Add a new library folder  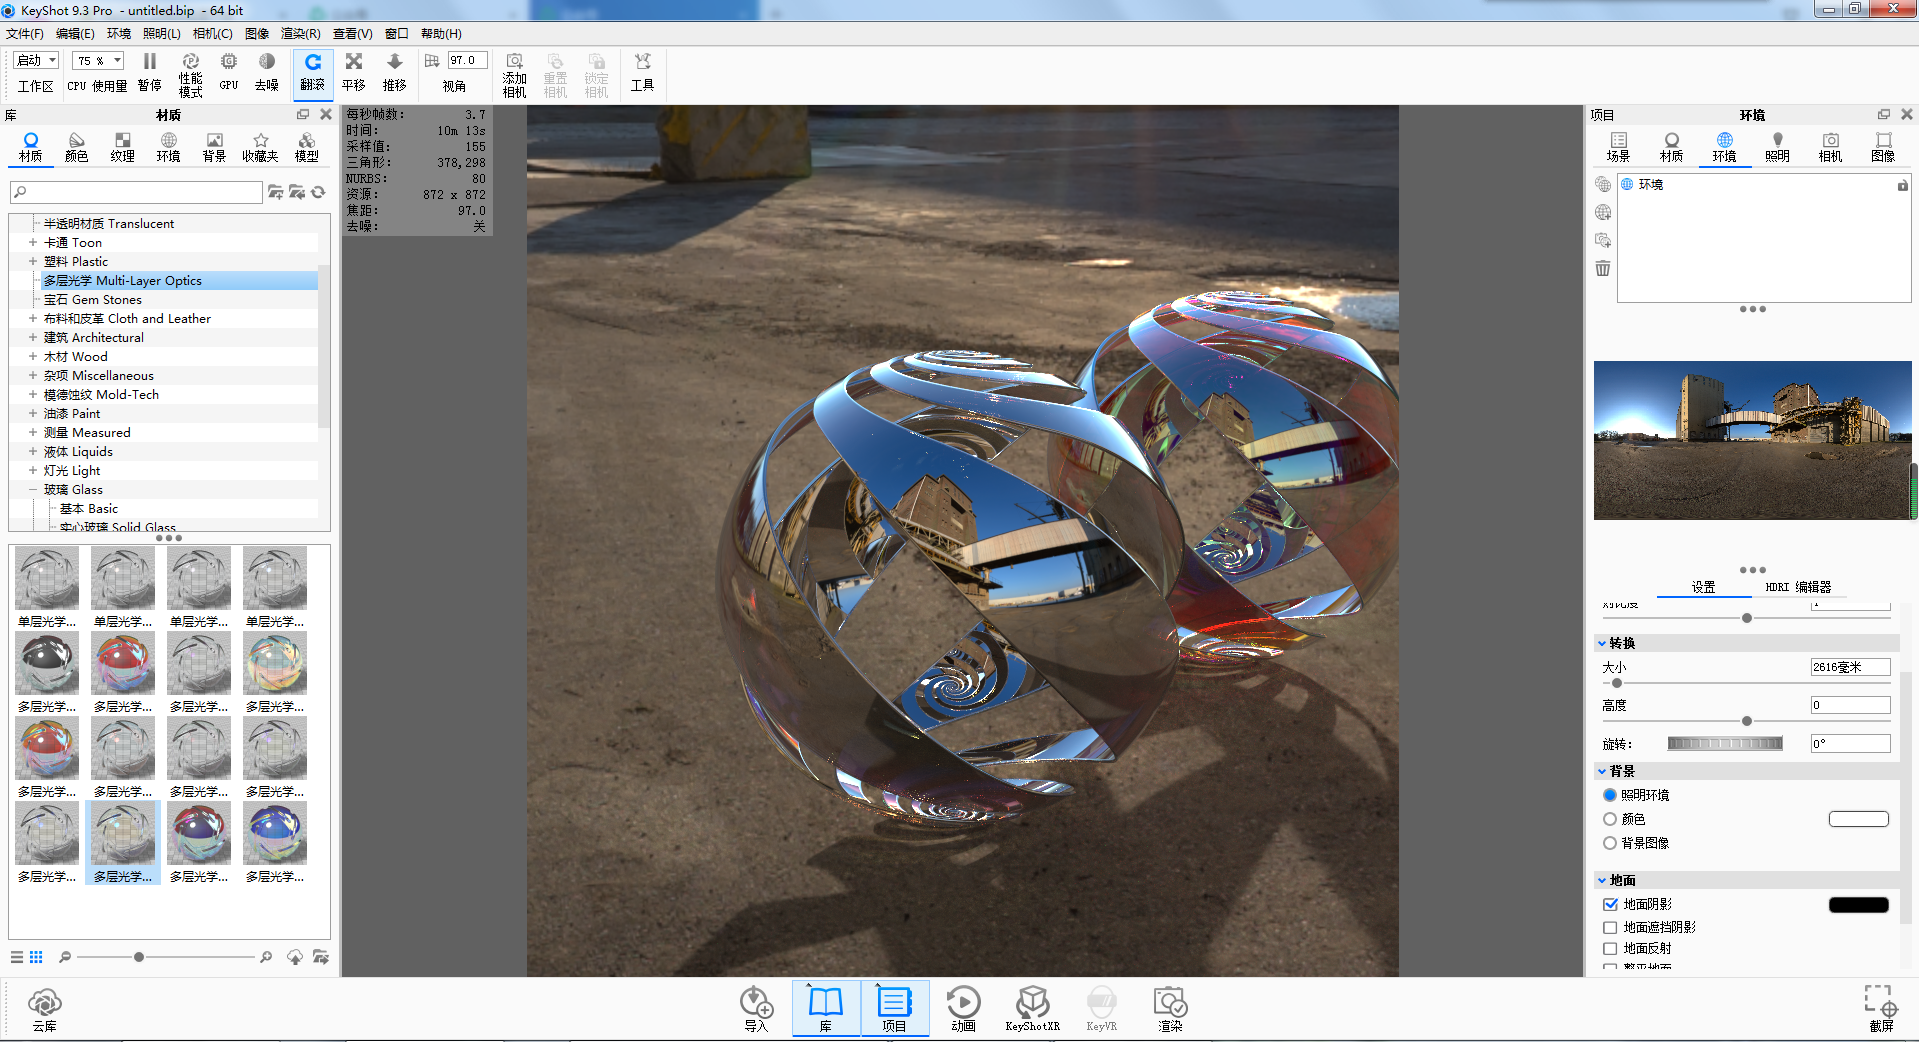(x=275, y=192)
